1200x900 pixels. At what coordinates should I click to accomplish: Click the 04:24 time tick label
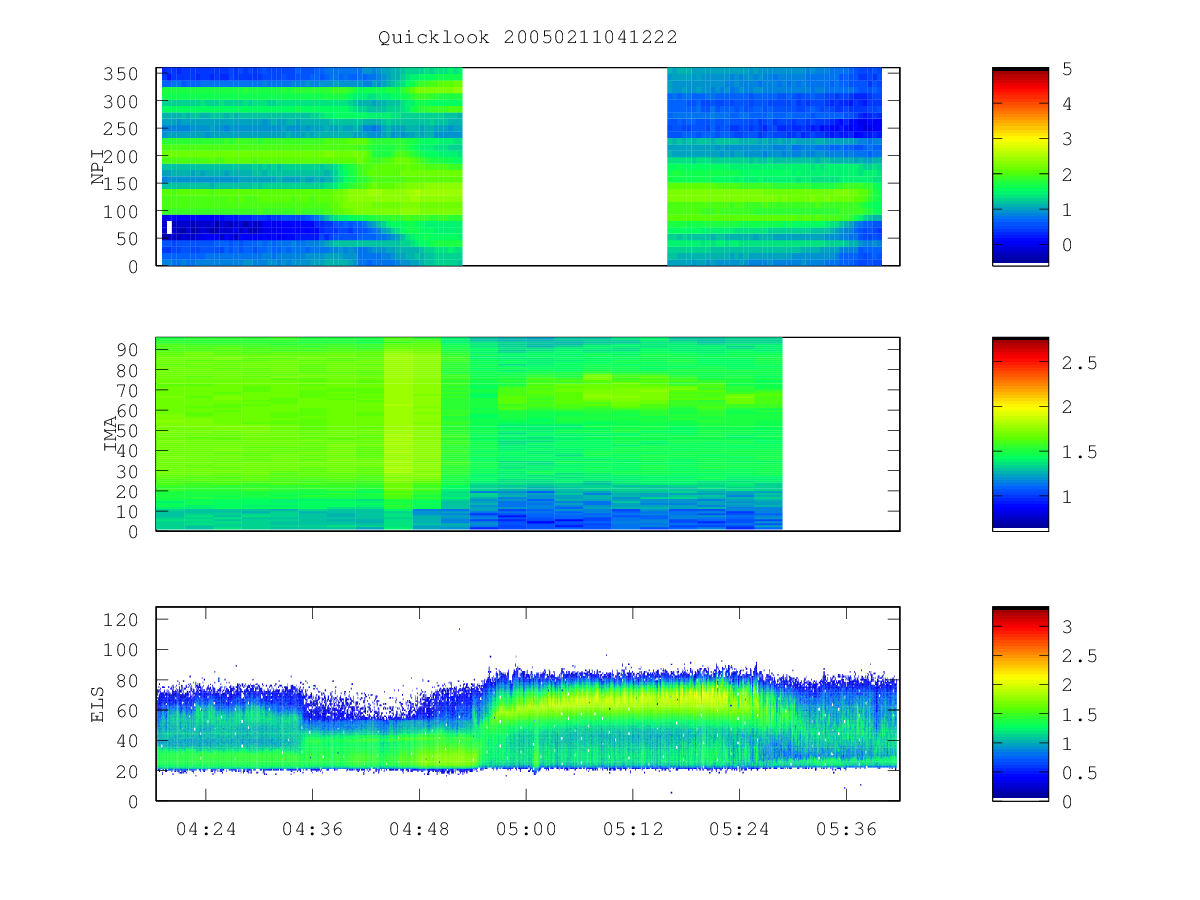tap(206, 828)
